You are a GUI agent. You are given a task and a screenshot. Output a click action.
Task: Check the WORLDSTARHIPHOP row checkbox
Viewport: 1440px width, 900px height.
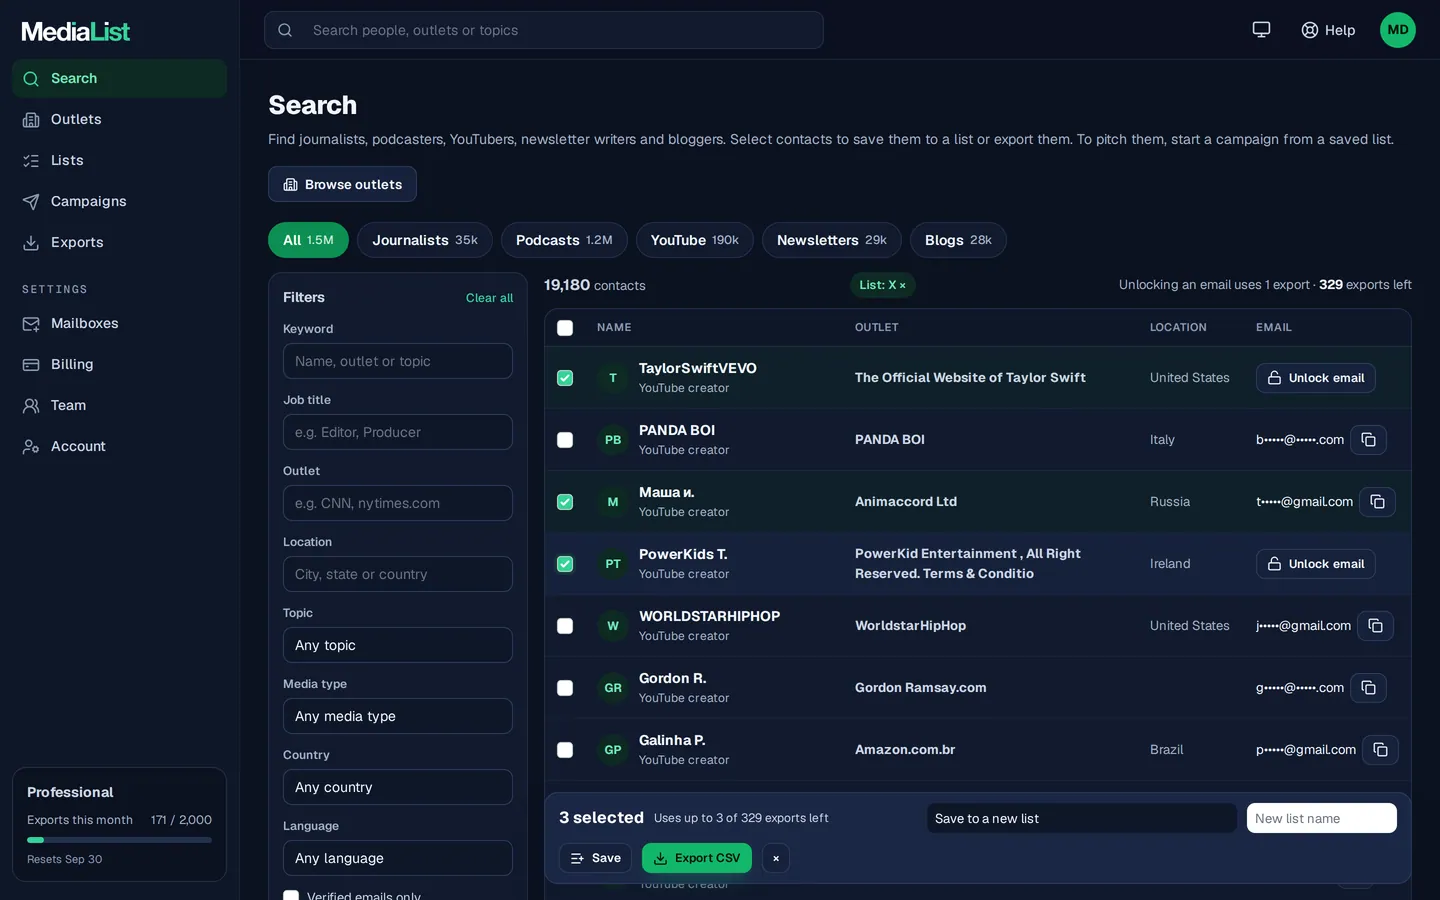click(x=565, y=626)
